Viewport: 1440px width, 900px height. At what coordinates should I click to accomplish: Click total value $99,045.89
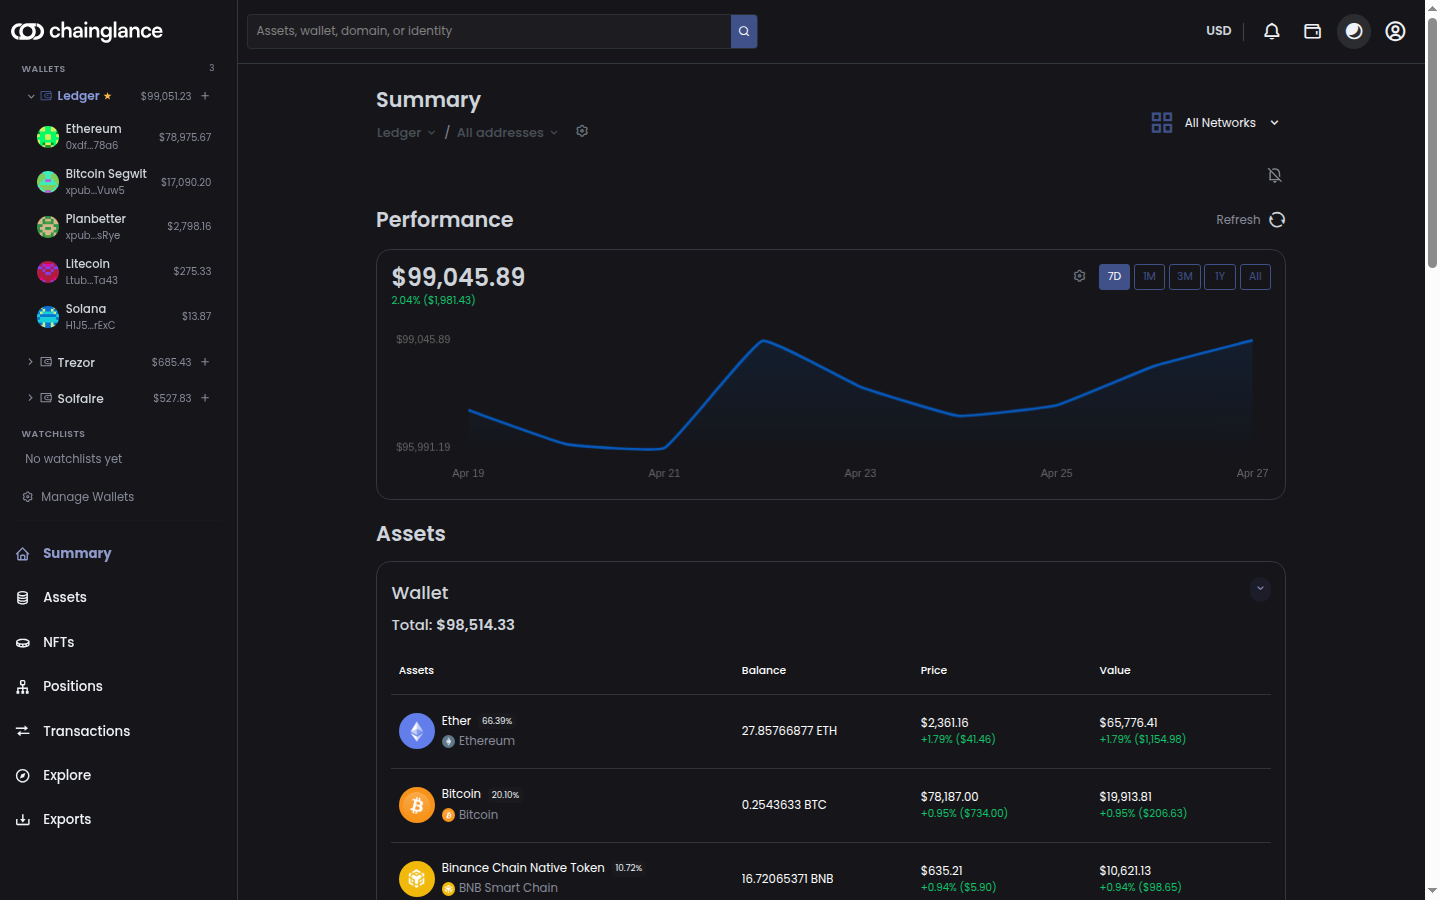tap(458, 277)
